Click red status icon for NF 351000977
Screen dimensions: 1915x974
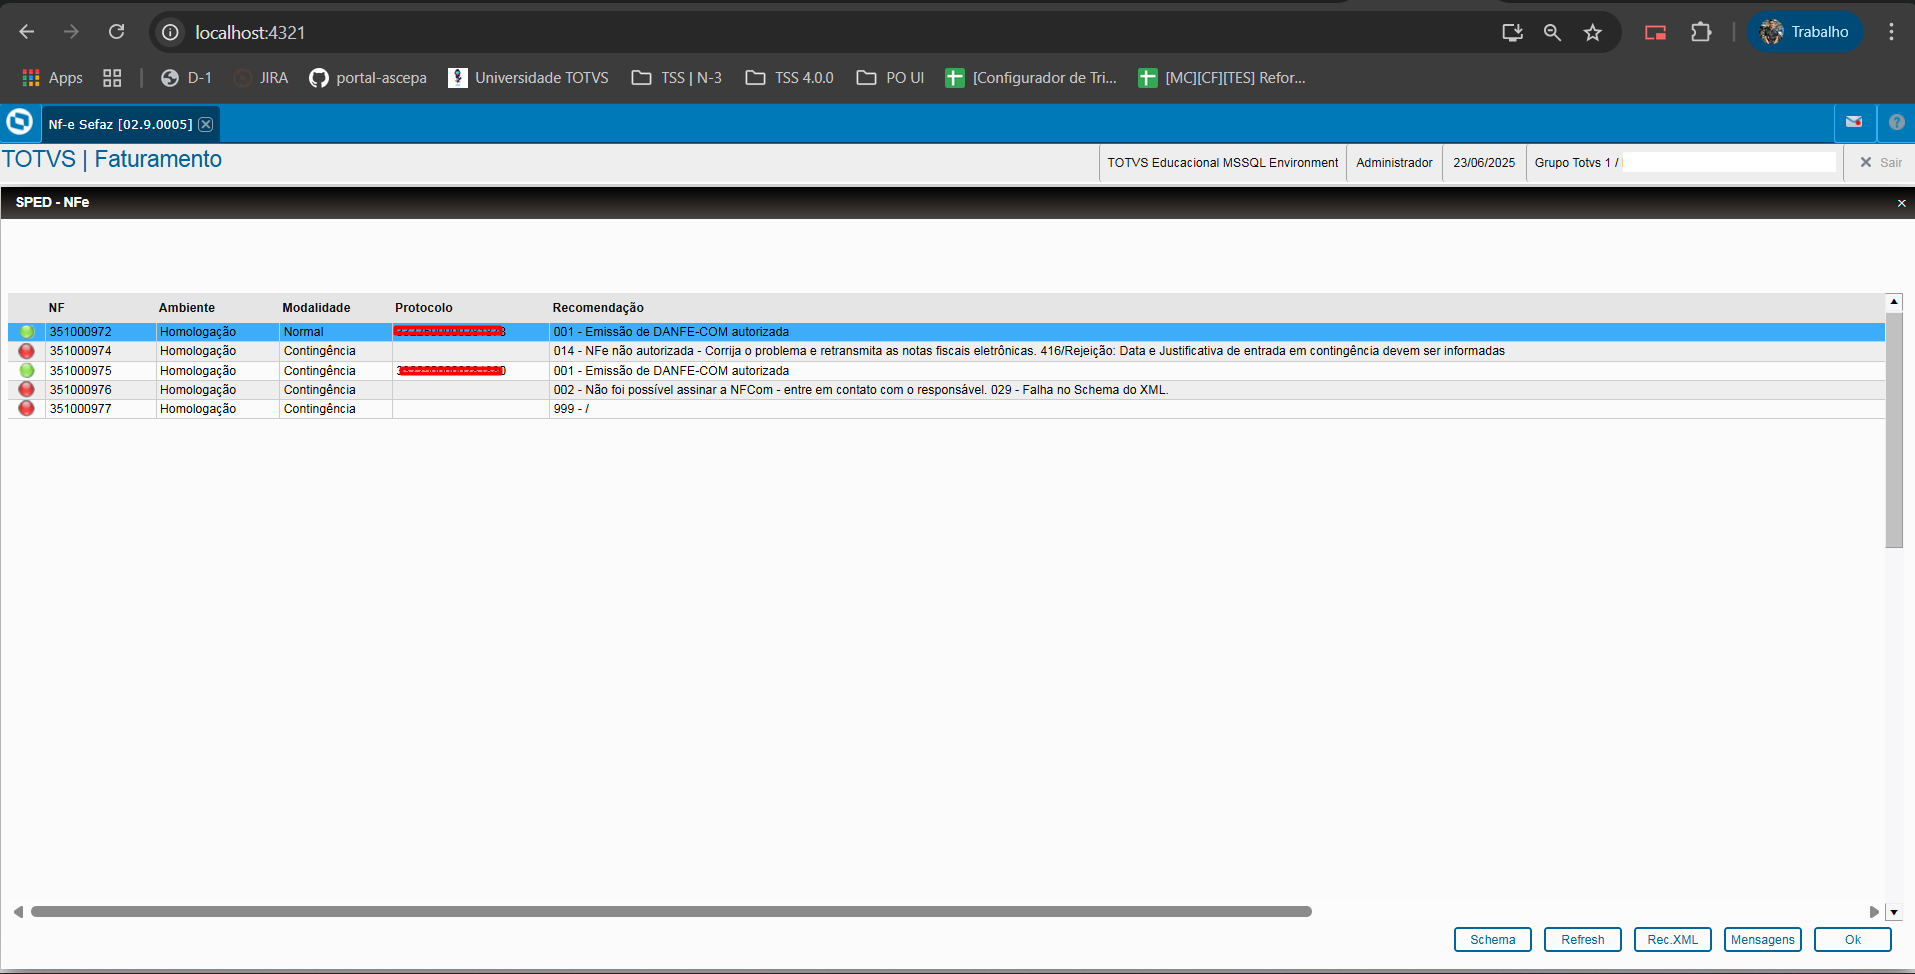(27, 409)
